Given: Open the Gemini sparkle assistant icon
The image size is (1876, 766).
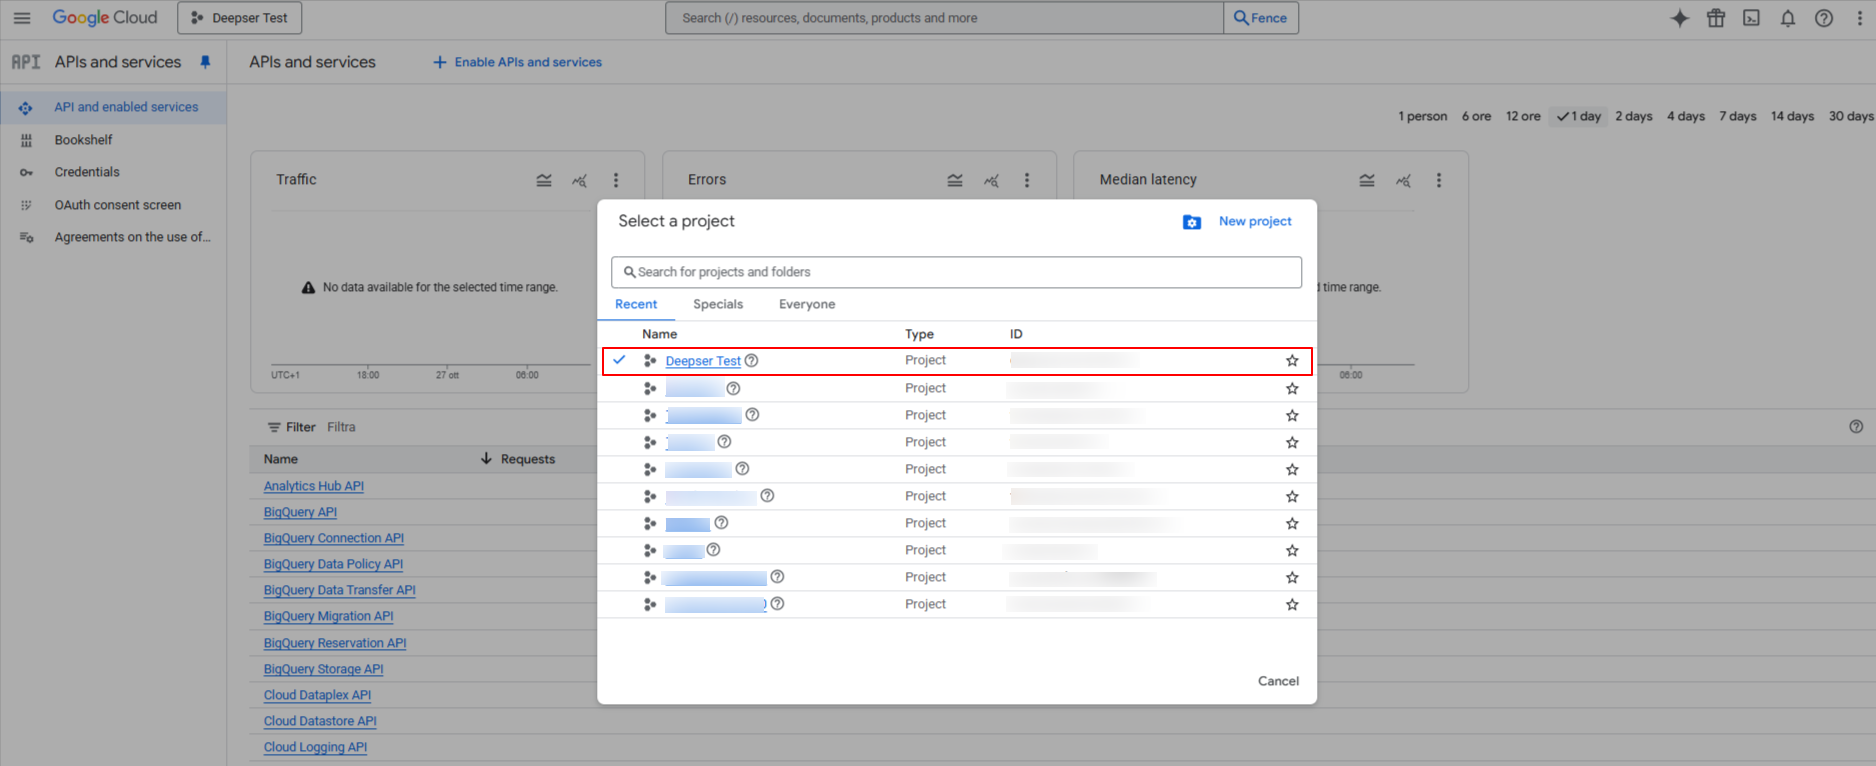Looking at the screenshot, I should pos(1680,18).
